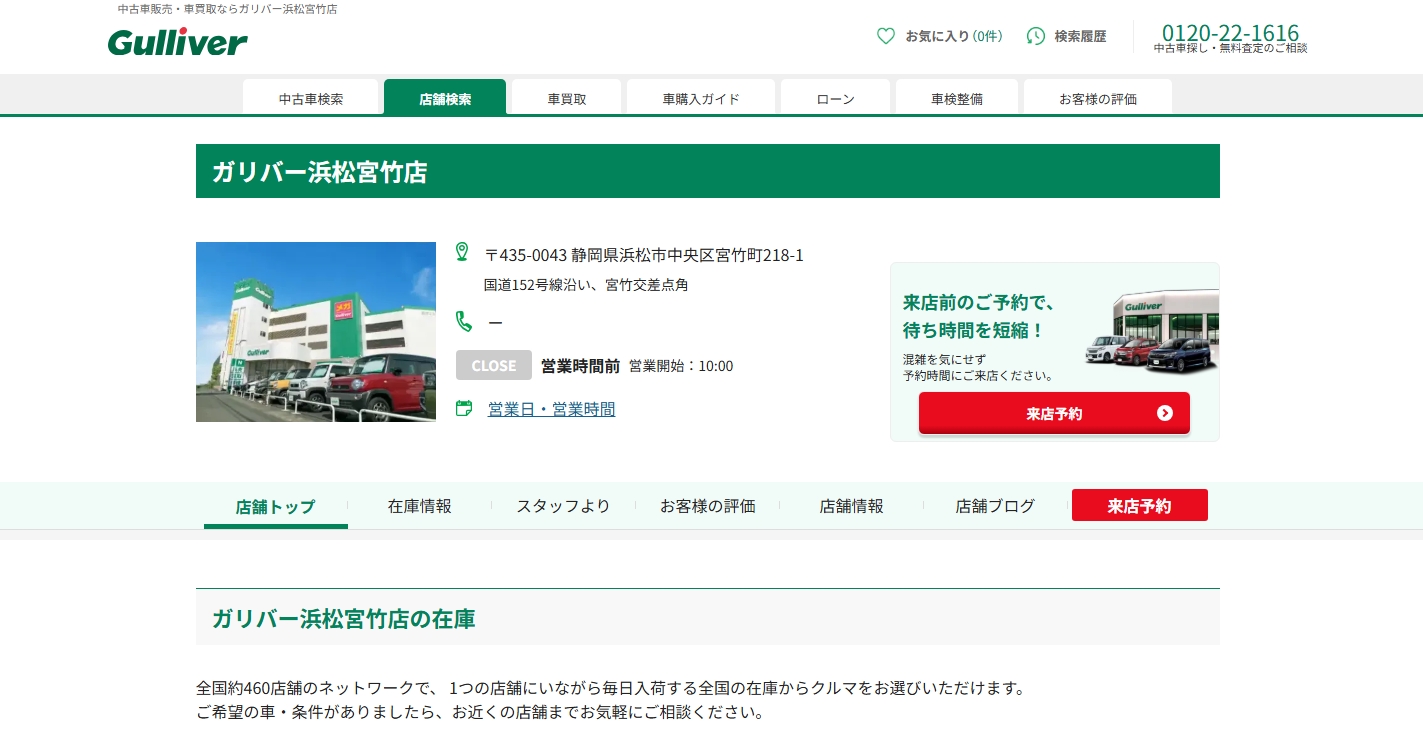The image size is (1423, 731).
Task: Click the CLOSE status badge
Action: 493,365
